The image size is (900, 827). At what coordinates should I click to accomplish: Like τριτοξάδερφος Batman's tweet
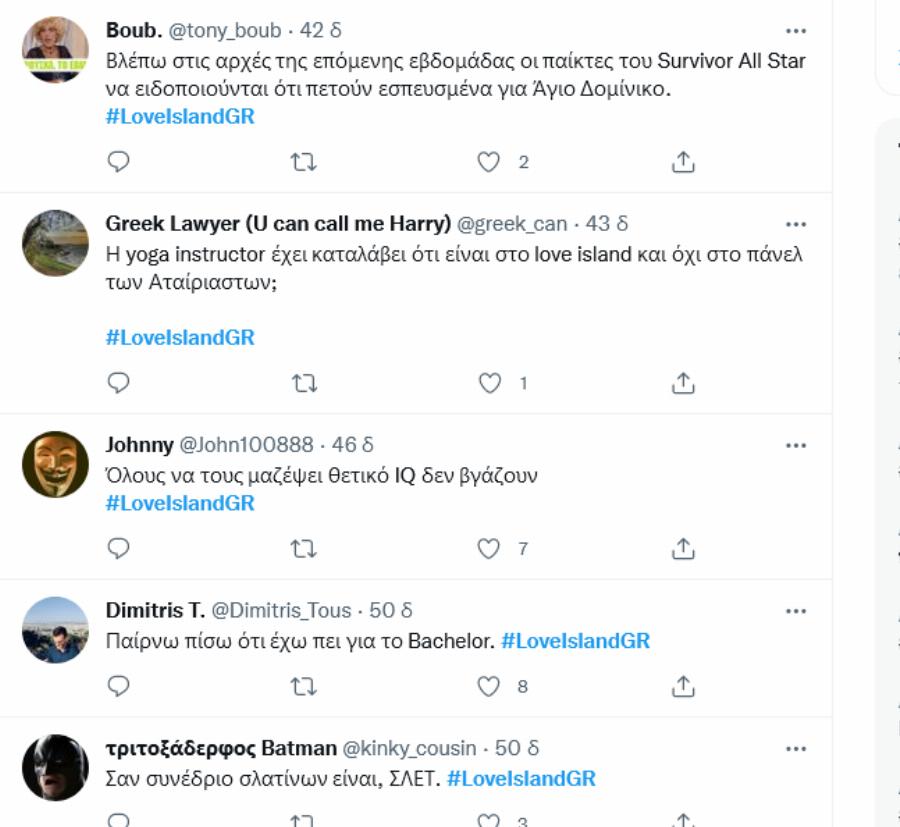(487, 822)
